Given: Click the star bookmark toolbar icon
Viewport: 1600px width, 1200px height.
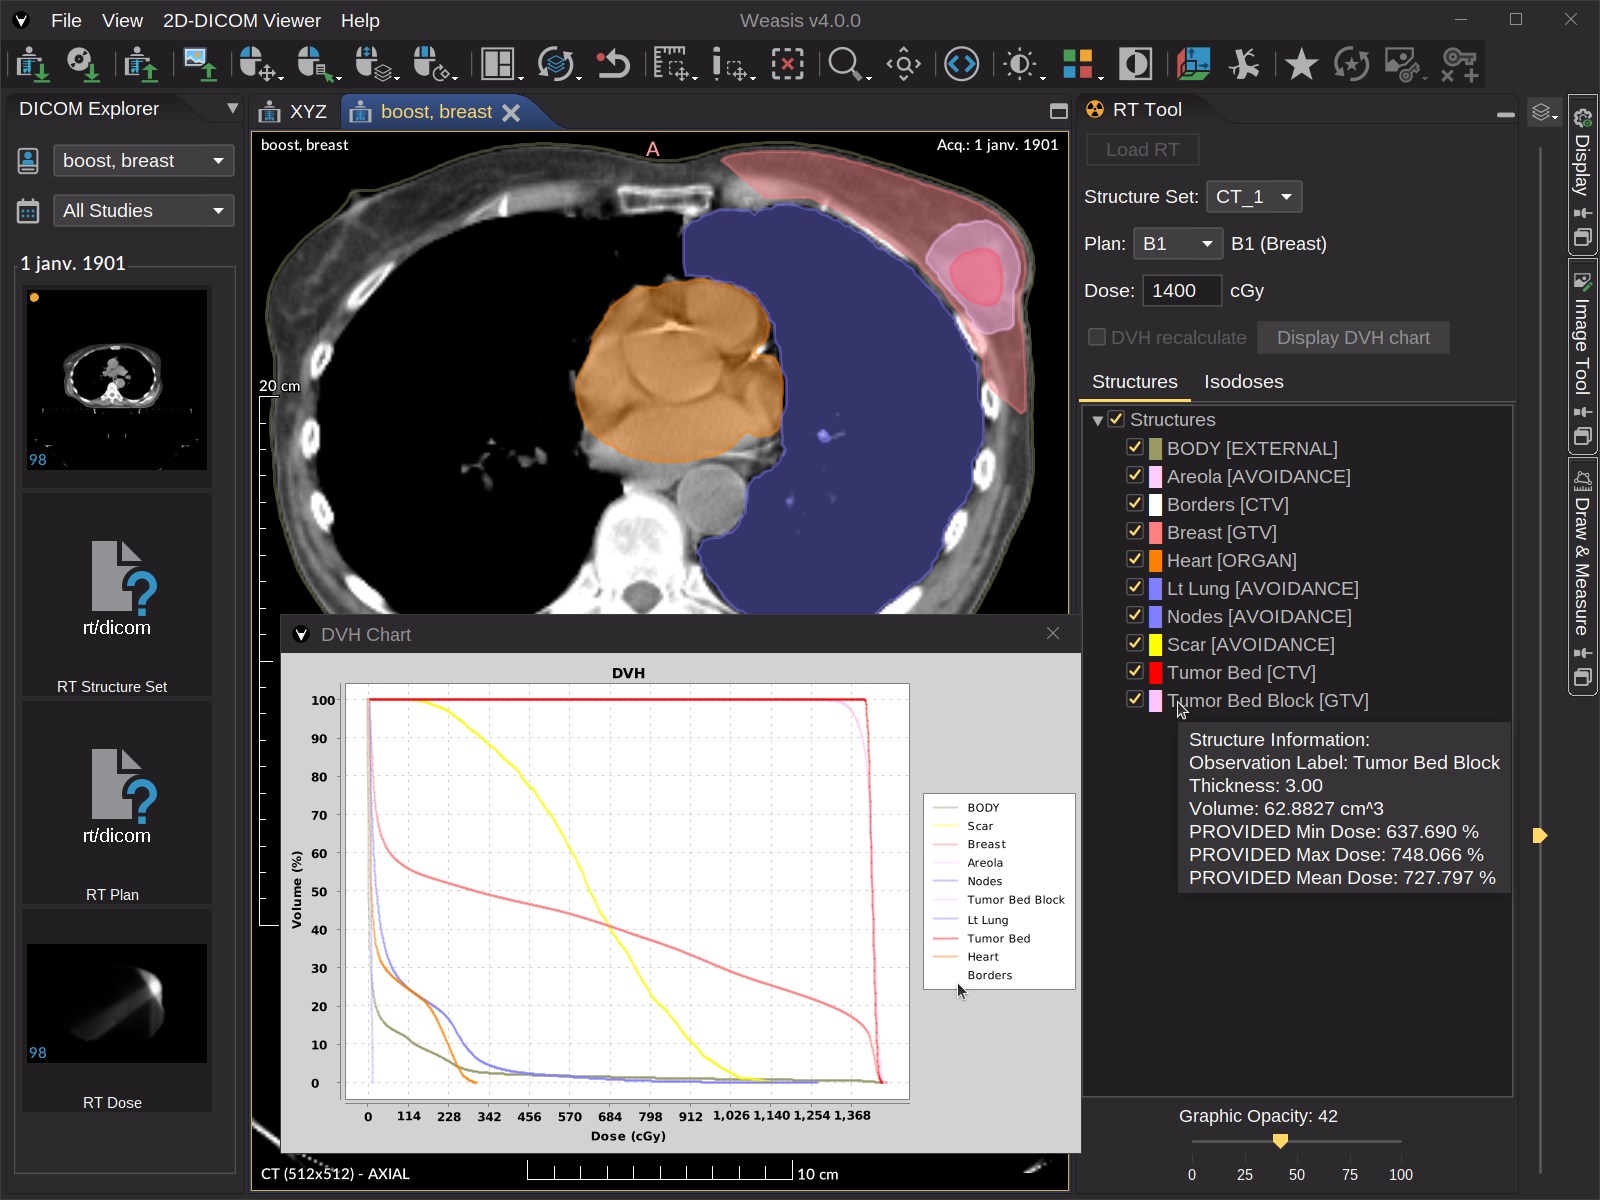Looking at the screenshot, I should pyautogui.click(x=1299, y=64).
